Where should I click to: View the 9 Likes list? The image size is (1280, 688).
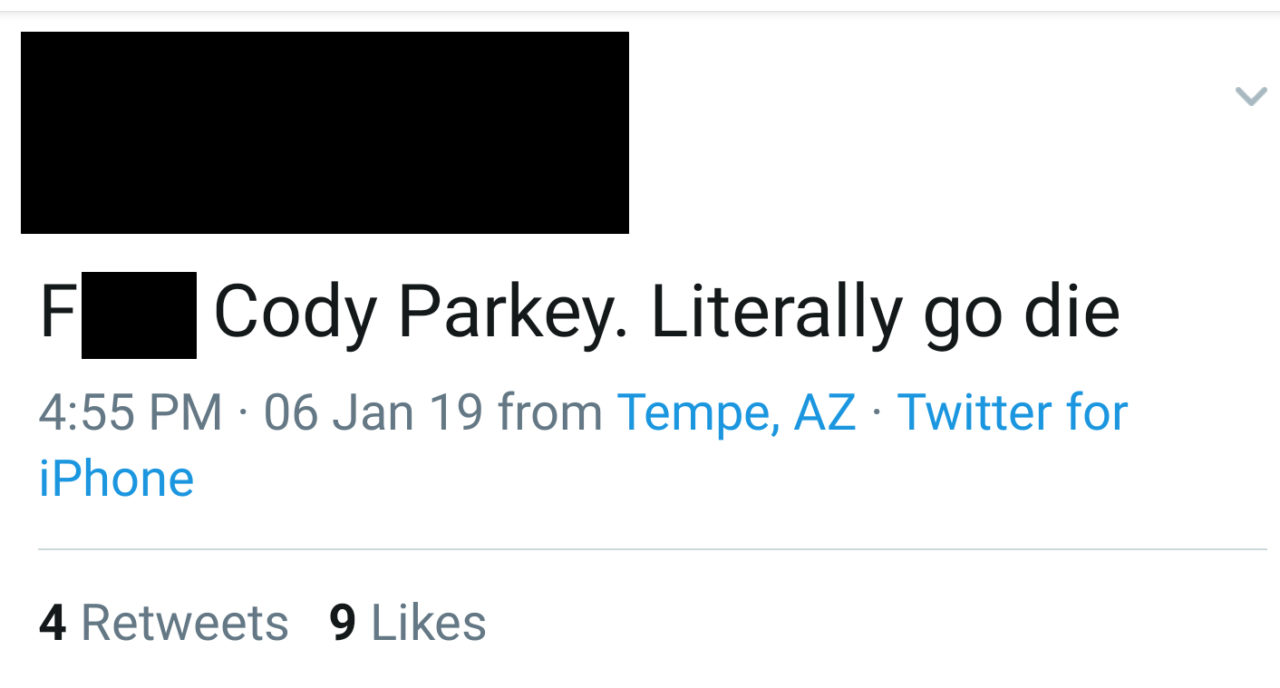[408, 622]
